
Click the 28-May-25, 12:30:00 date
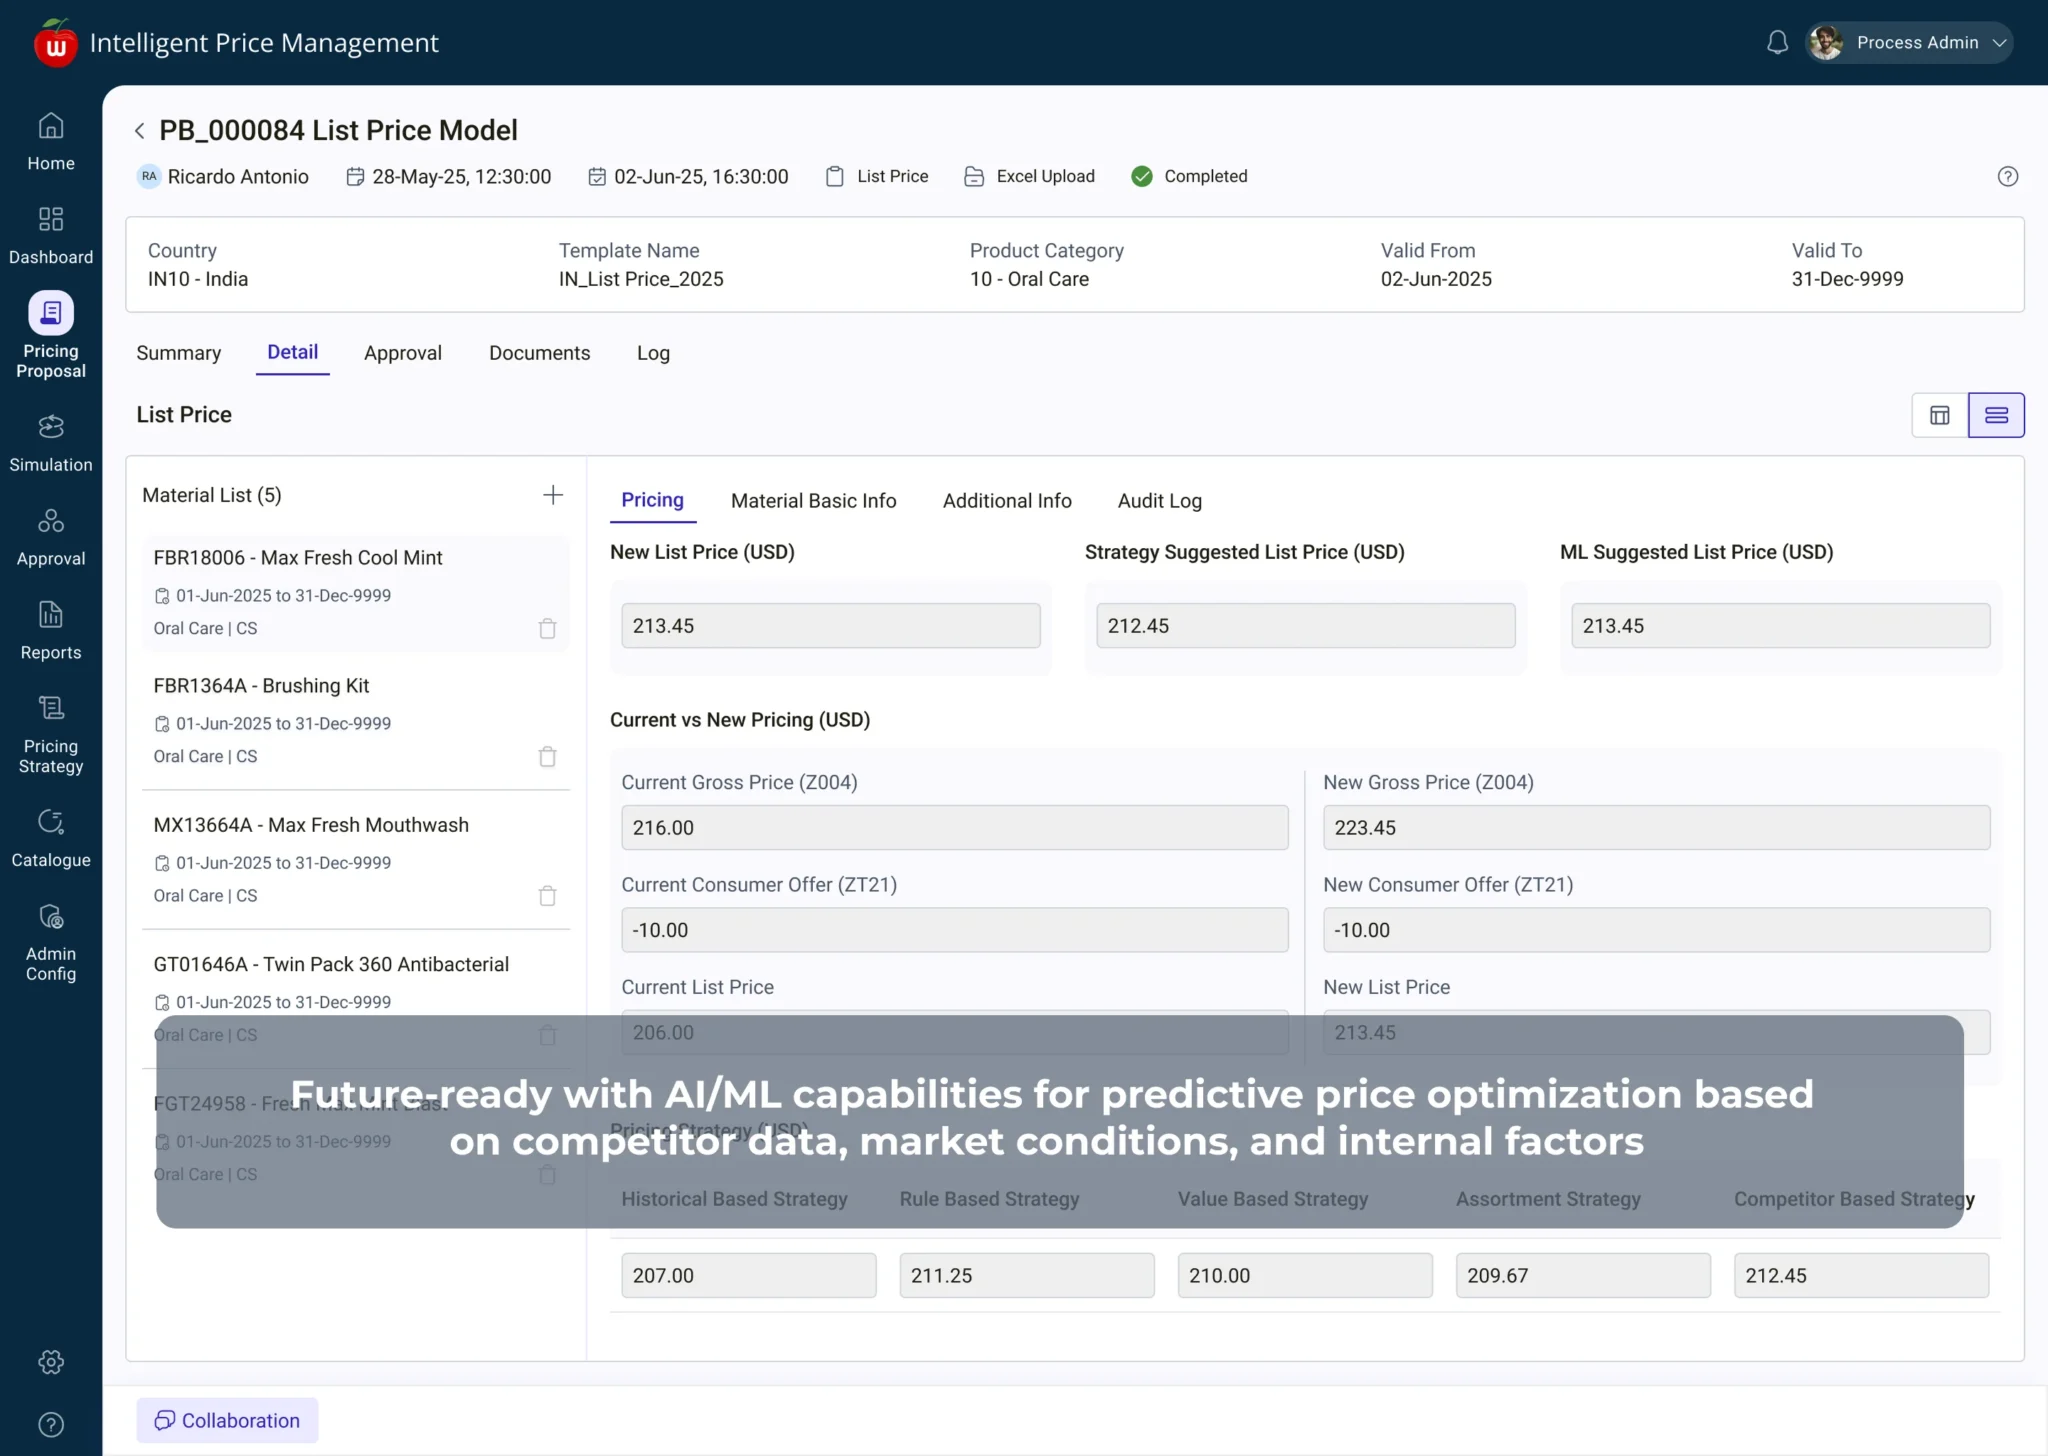click(461, 177)
